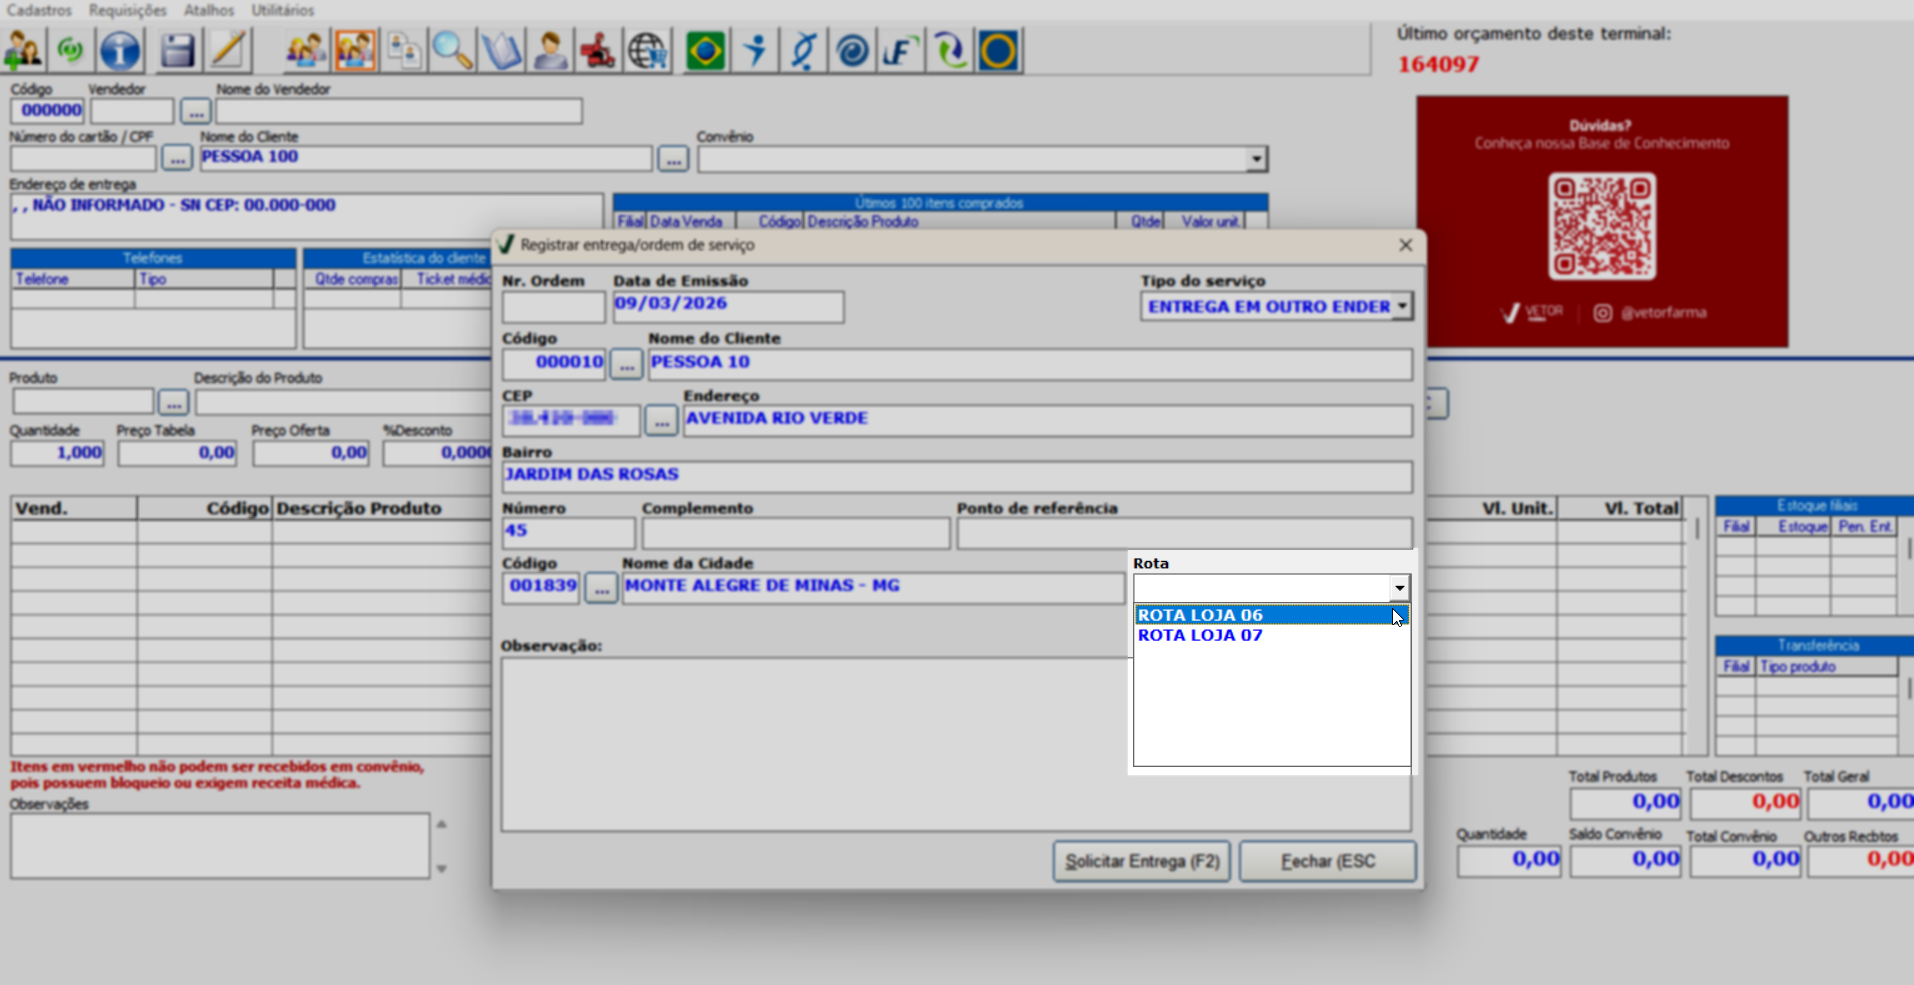The width and height of the screenshot is (1914, 985).
Task: Open the Tipo do serviço dropdown
Action: (x=1402, y=306)
